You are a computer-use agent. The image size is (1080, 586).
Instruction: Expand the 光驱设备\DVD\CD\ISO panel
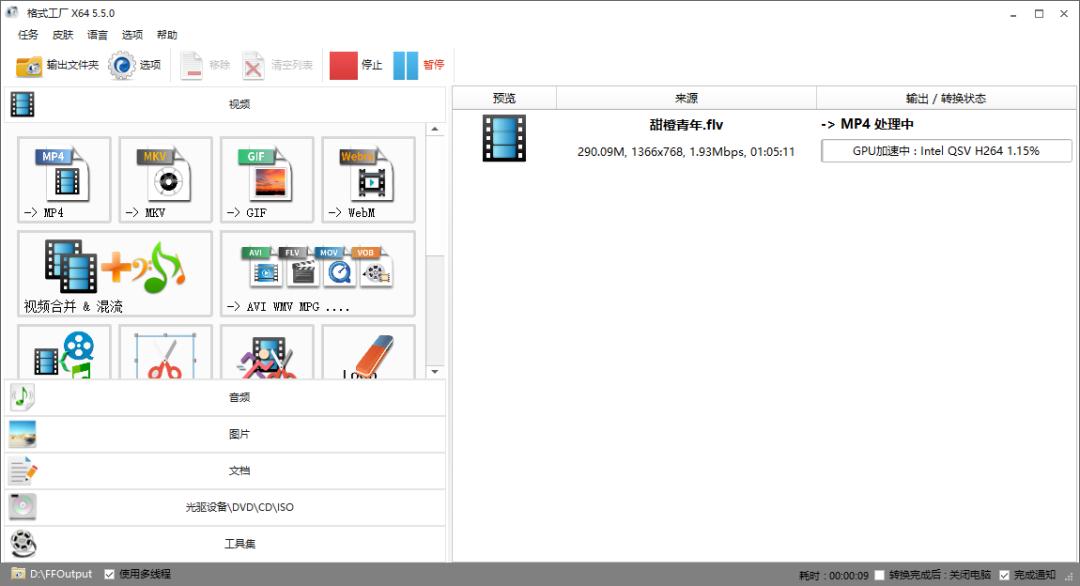pyautogui.click(x=225, y=507)
